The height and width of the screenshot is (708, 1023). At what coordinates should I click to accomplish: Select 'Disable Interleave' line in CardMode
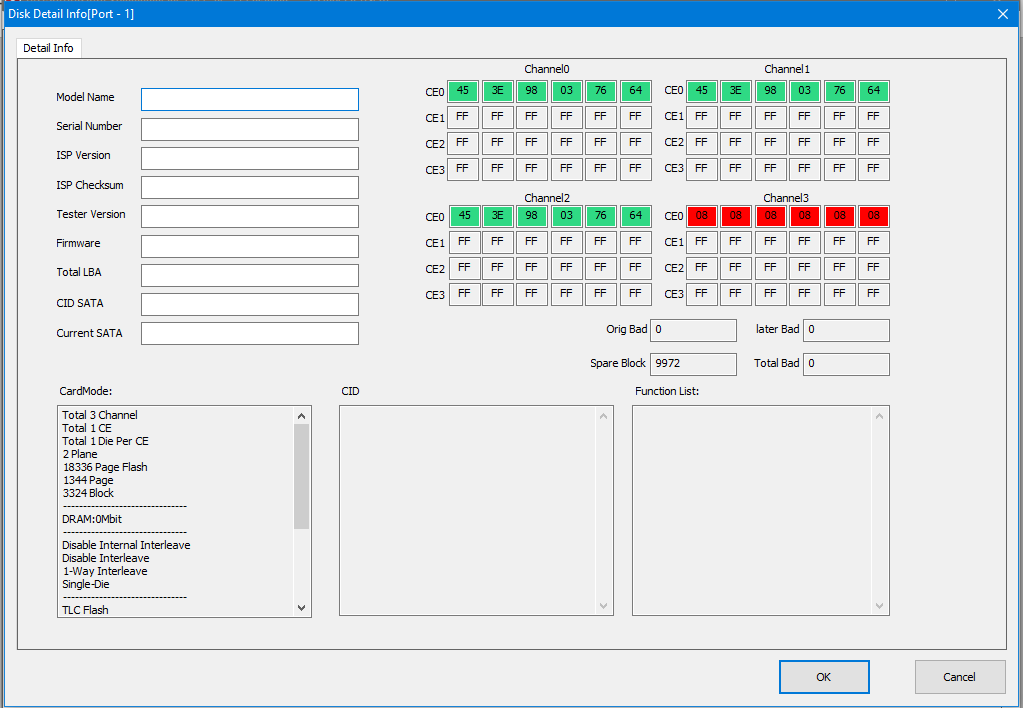point(106,558)
